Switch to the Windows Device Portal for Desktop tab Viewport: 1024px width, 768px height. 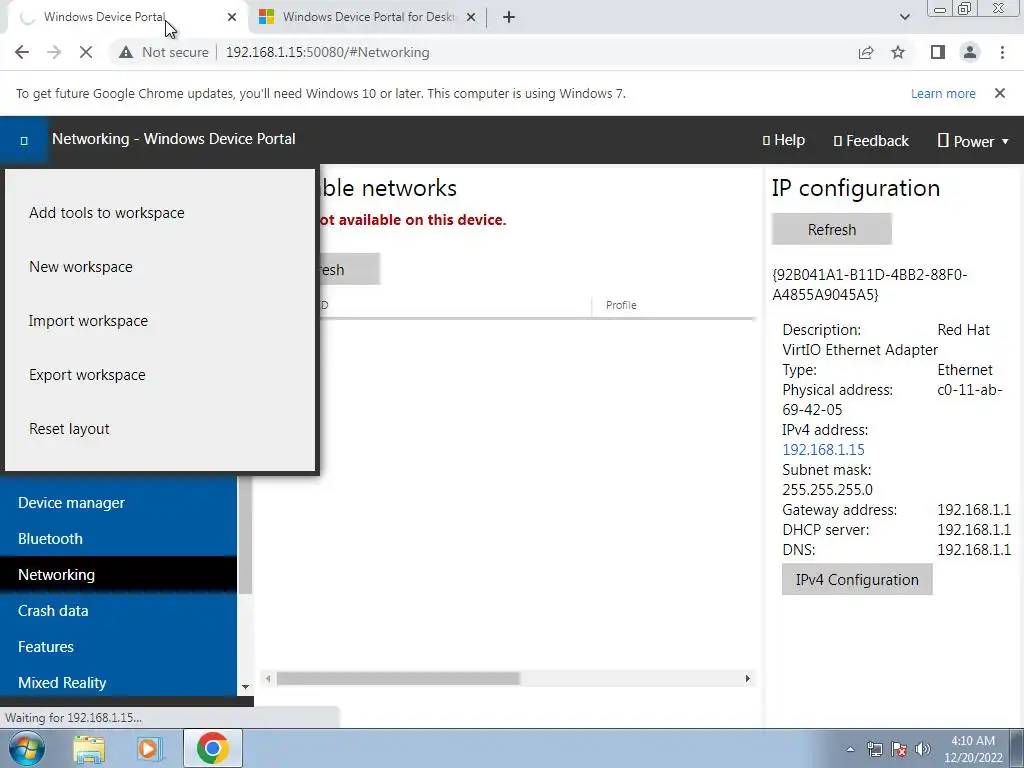pyautogui.click(x=369, y=18)
